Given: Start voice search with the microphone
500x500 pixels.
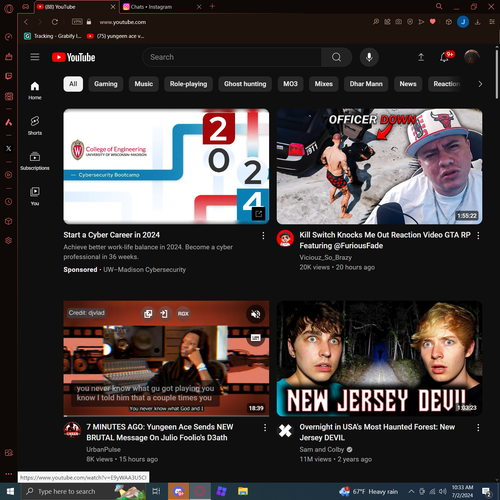Looking at the screenshot, I should click(369, 57).
